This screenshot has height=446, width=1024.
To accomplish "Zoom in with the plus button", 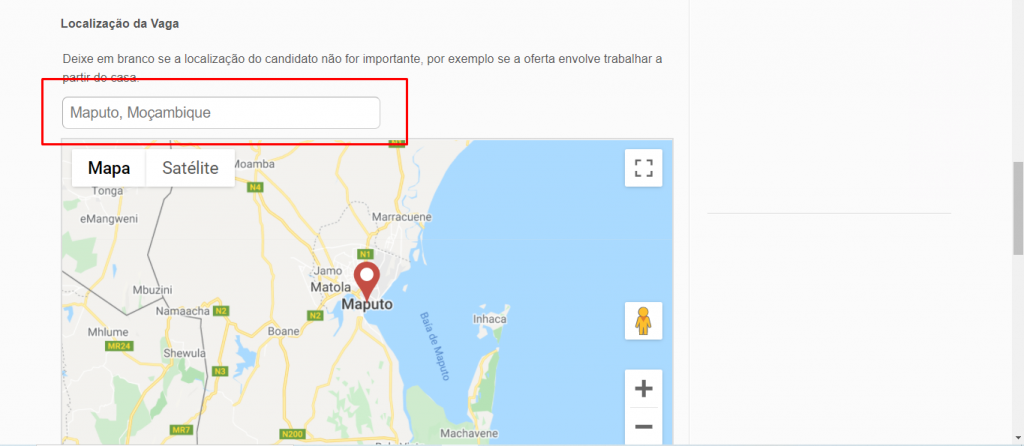I will tap(643, 389).
